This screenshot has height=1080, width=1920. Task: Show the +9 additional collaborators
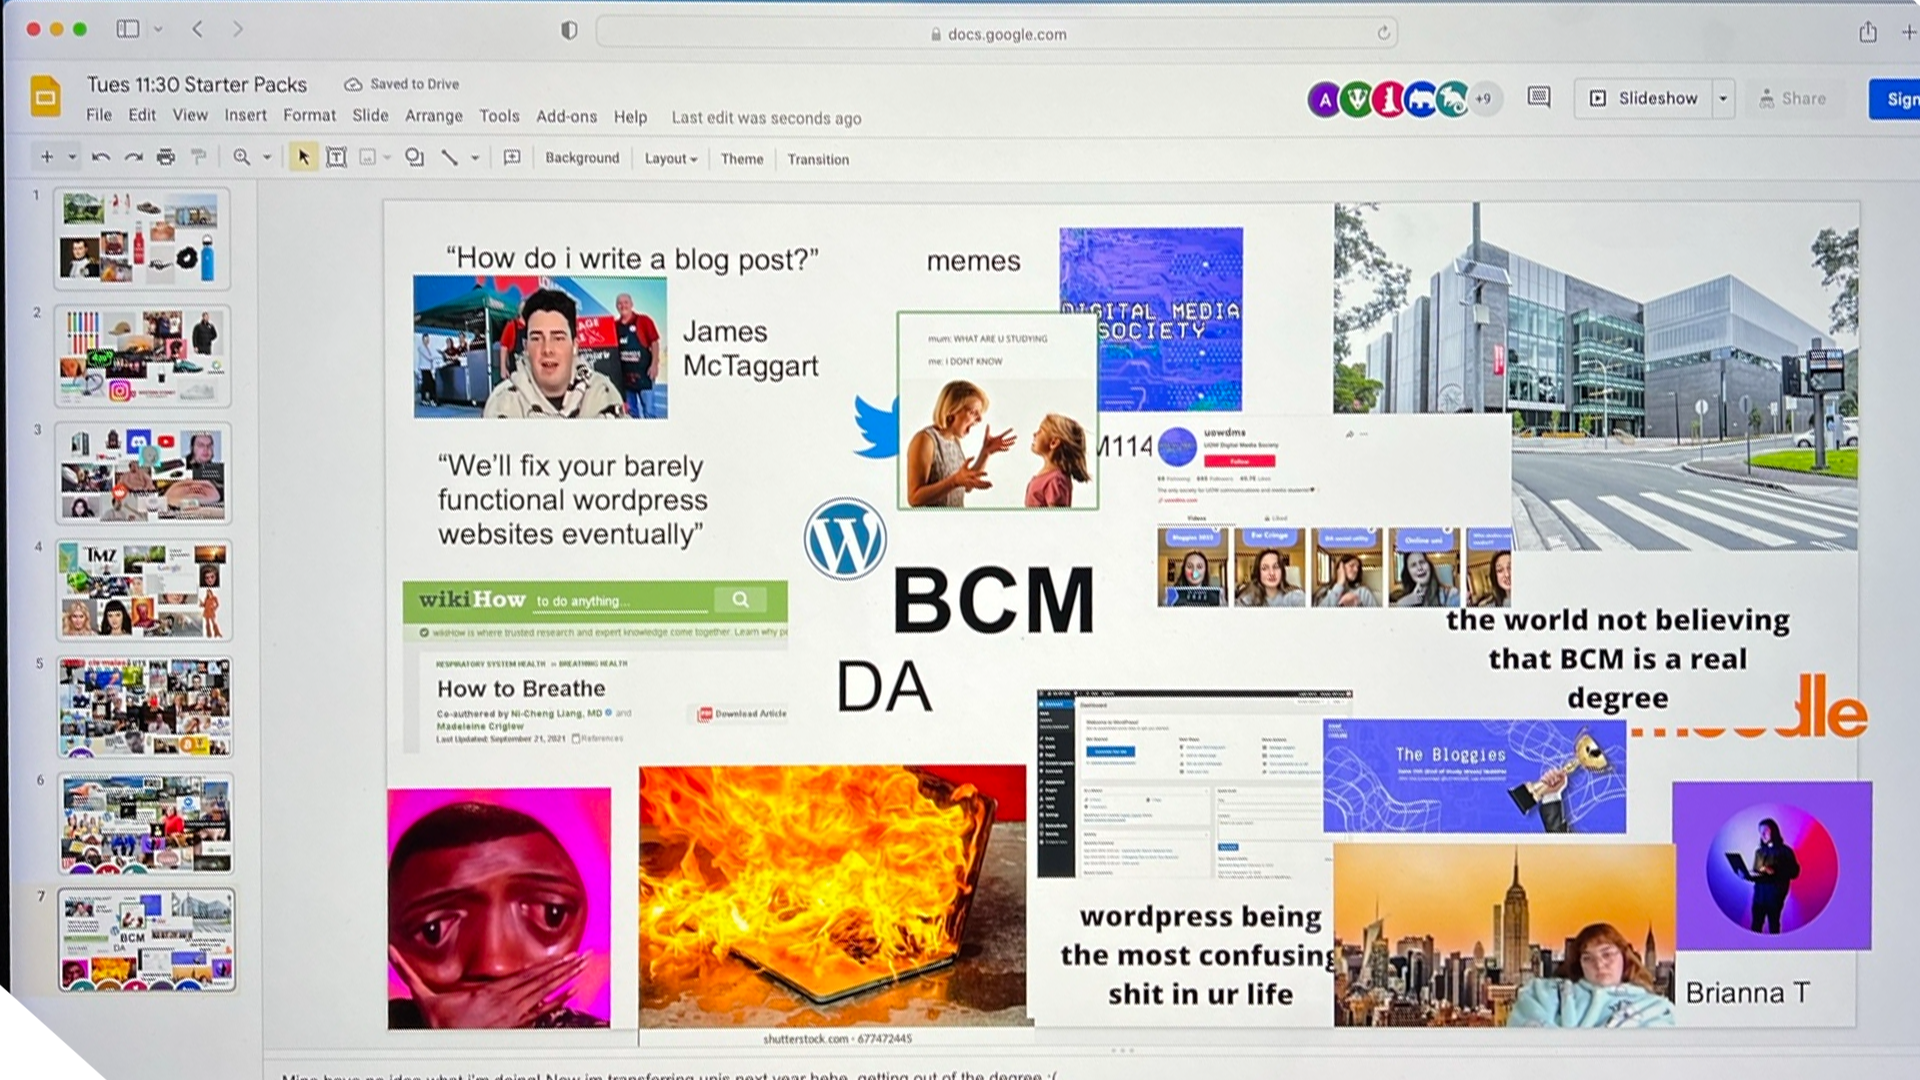(1484, 99)
